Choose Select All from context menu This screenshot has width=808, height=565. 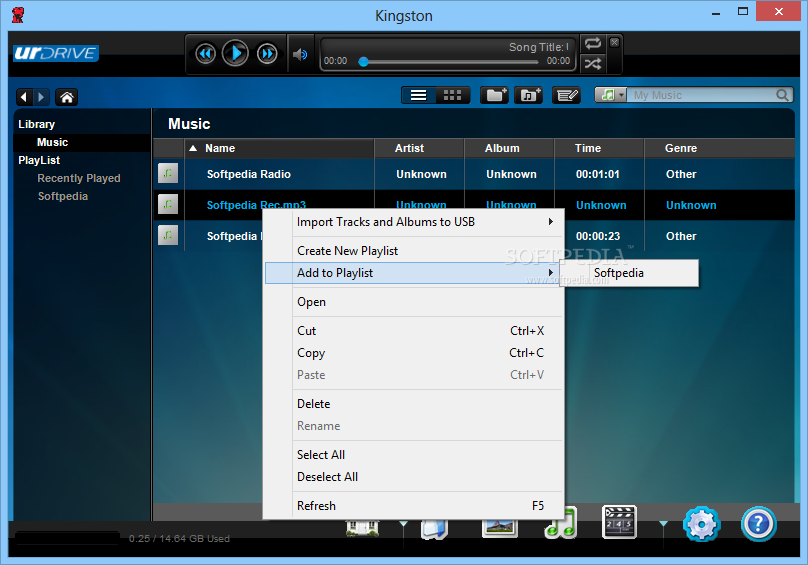click(x=414, y=455)
